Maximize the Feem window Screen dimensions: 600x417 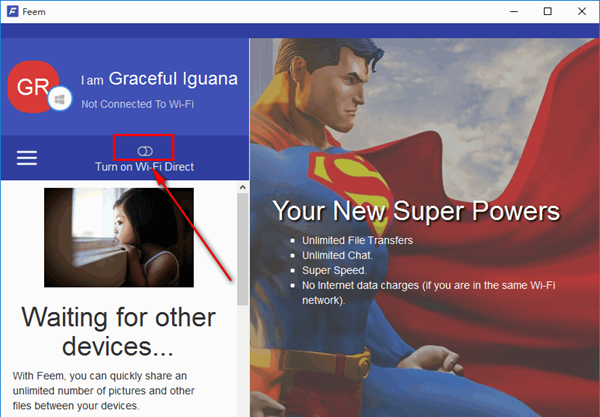pos(548,11)
